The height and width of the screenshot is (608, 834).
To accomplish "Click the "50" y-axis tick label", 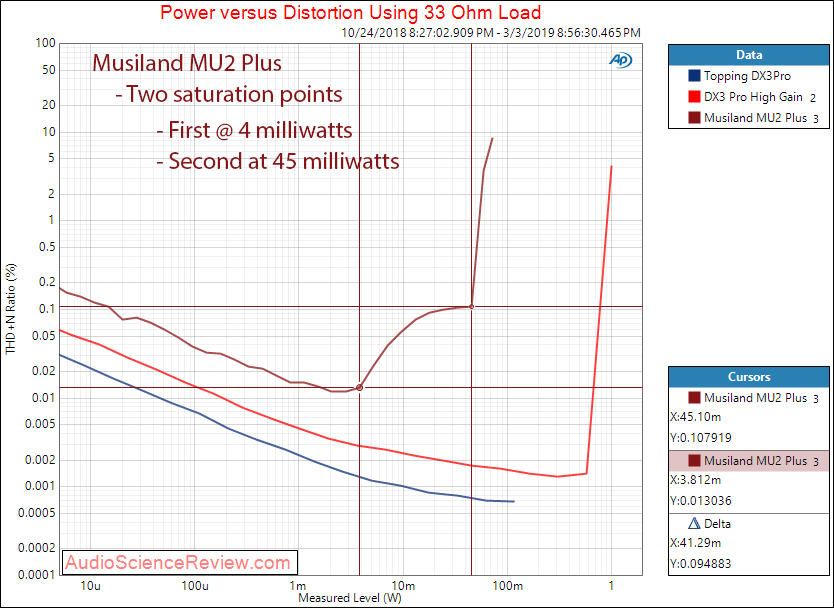I will tap(49, 70).
